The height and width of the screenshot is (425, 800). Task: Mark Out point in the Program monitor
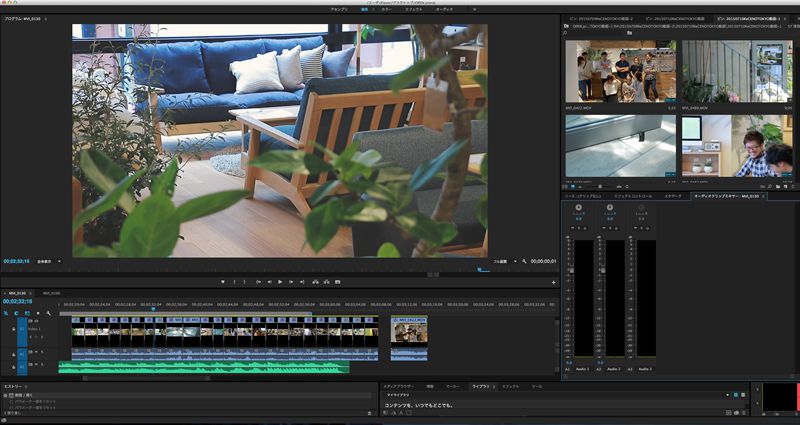(x=244, y=282)
